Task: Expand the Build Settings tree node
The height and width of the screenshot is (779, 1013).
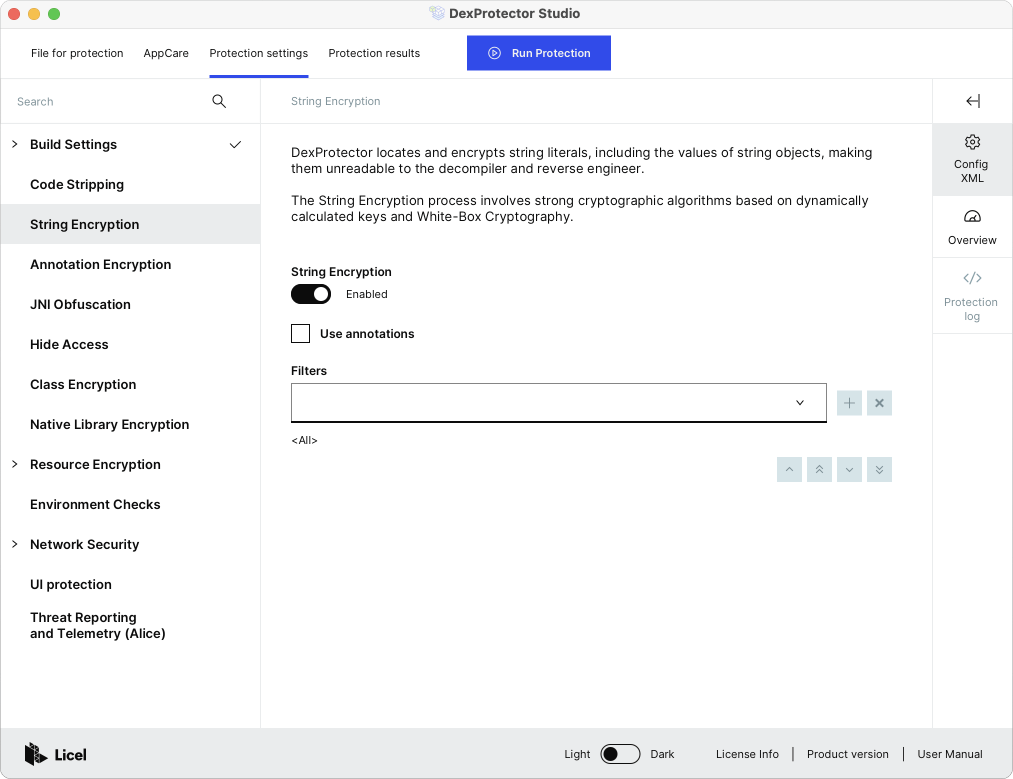Action: tap(15, 144)
